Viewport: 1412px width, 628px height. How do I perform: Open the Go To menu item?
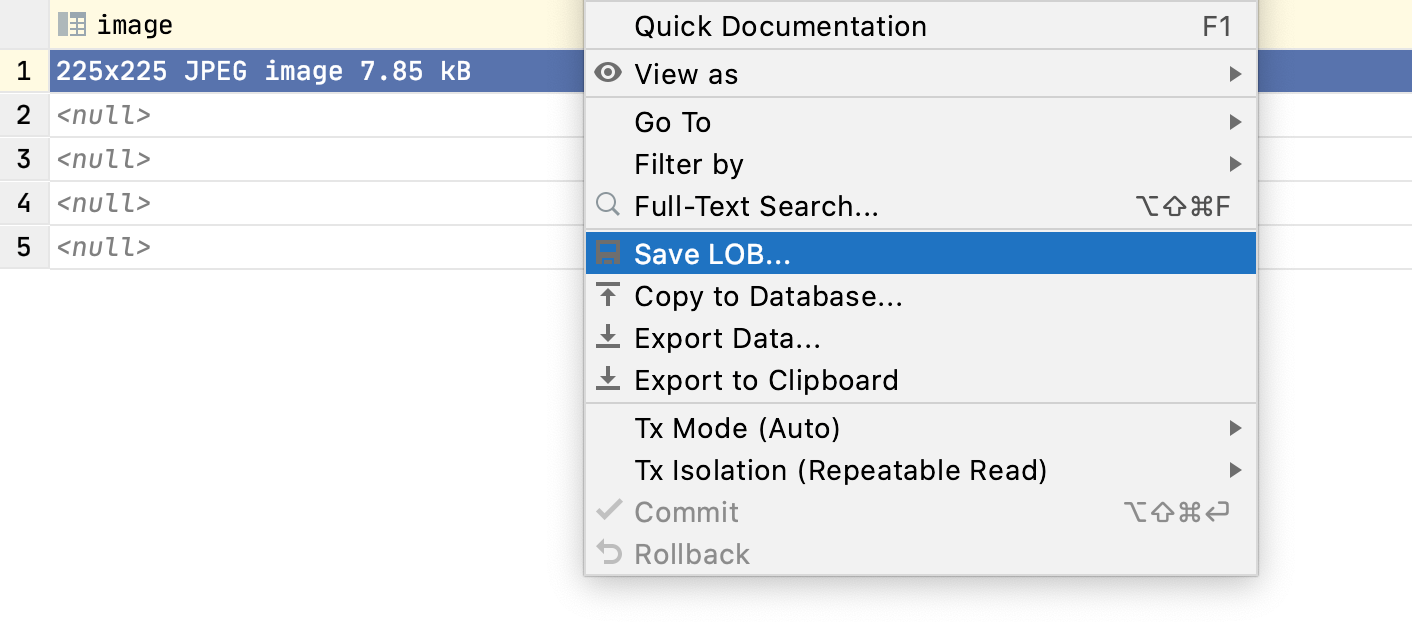point(672,121)
